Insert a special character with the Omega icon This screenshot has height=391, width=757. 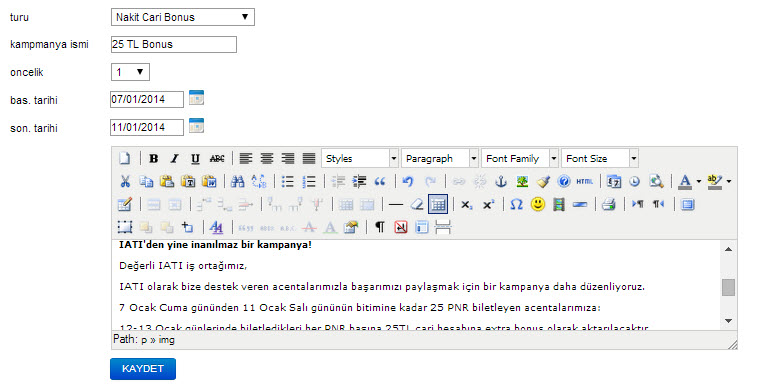coord(517,205)
